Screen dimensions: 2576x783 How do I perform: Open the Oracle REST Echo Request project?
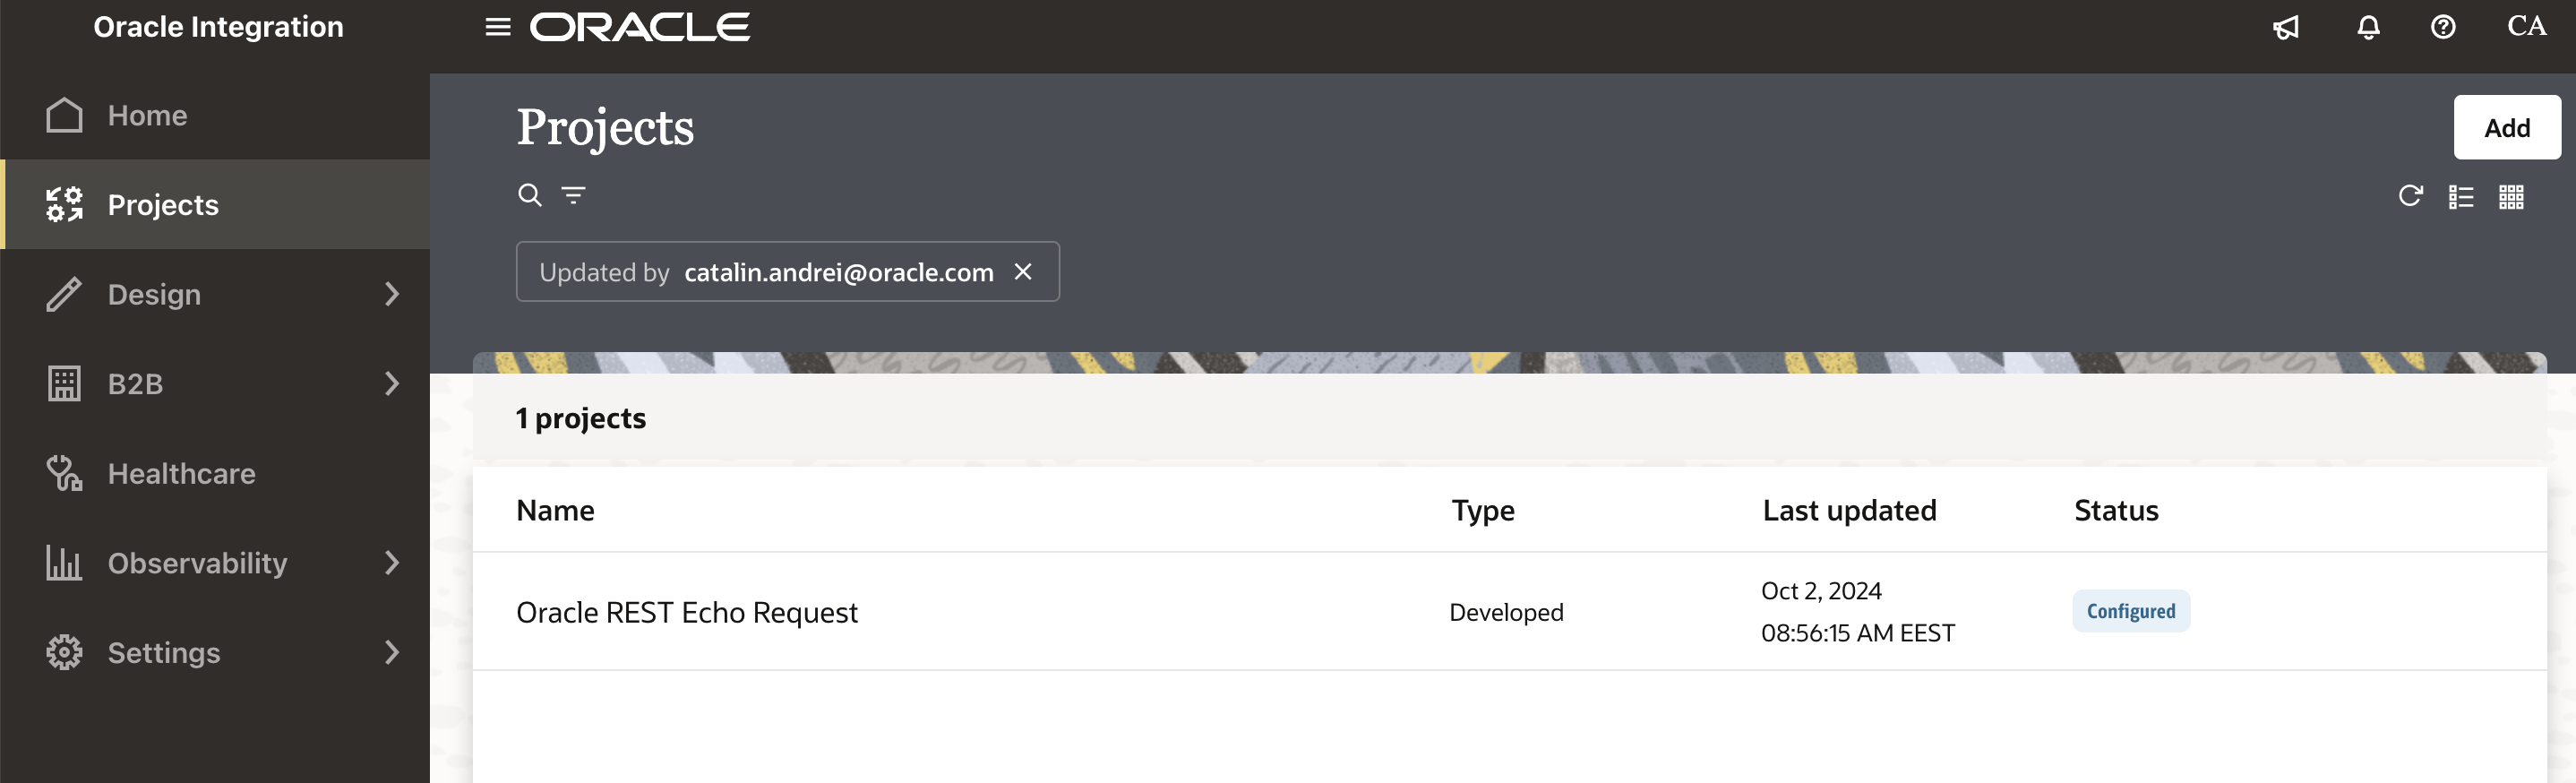point(687,612)
